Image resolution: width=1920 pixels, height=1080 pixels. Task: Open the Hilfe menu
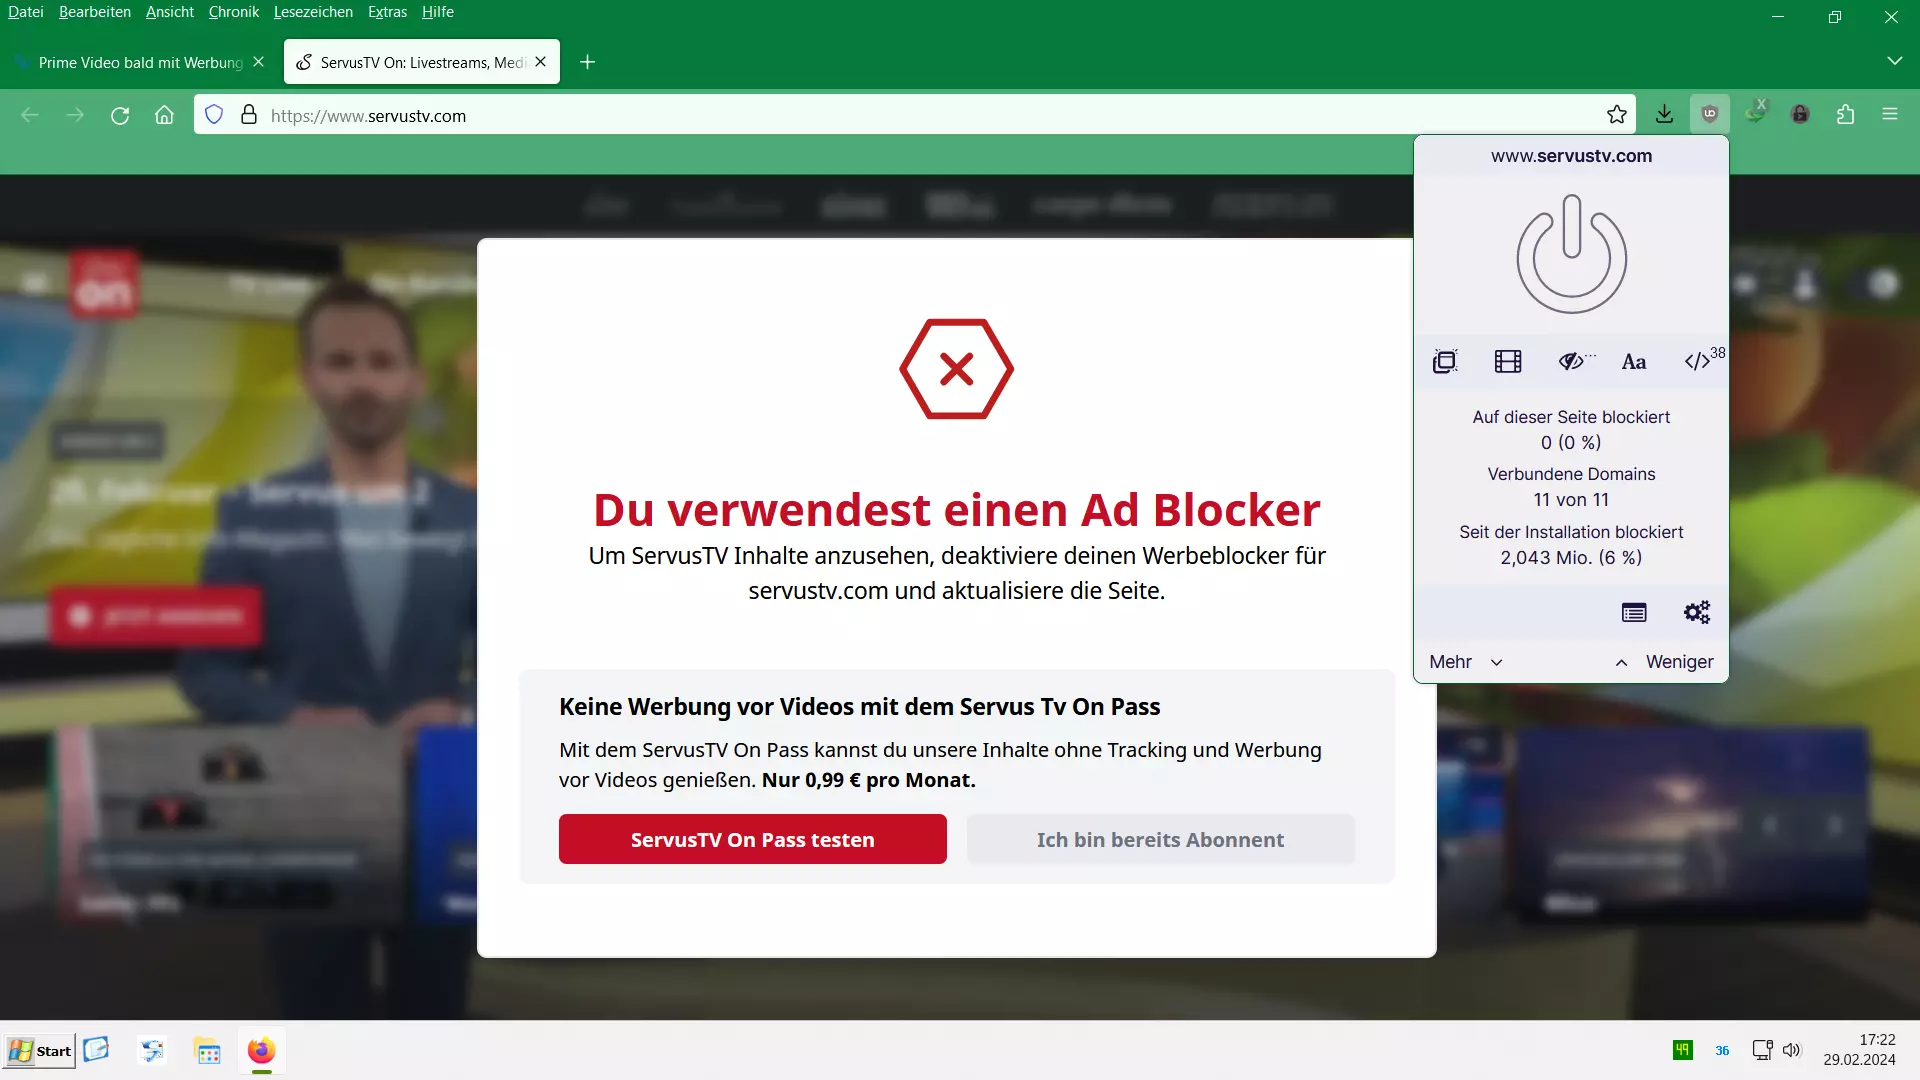pos(438,12)
